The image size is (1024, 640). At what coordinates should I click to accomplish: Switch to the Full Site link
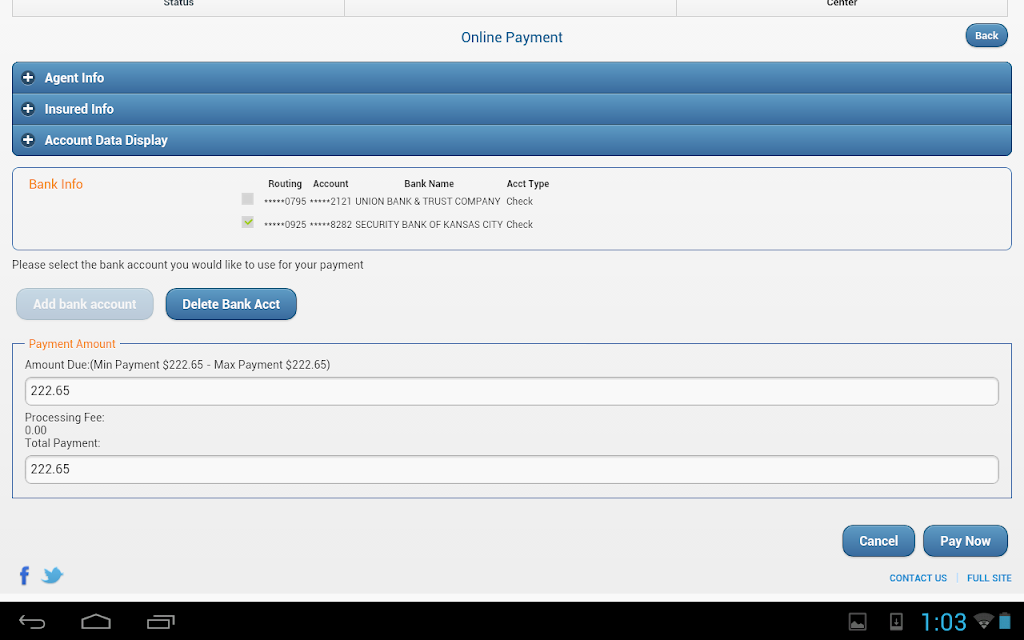(989, 578)
